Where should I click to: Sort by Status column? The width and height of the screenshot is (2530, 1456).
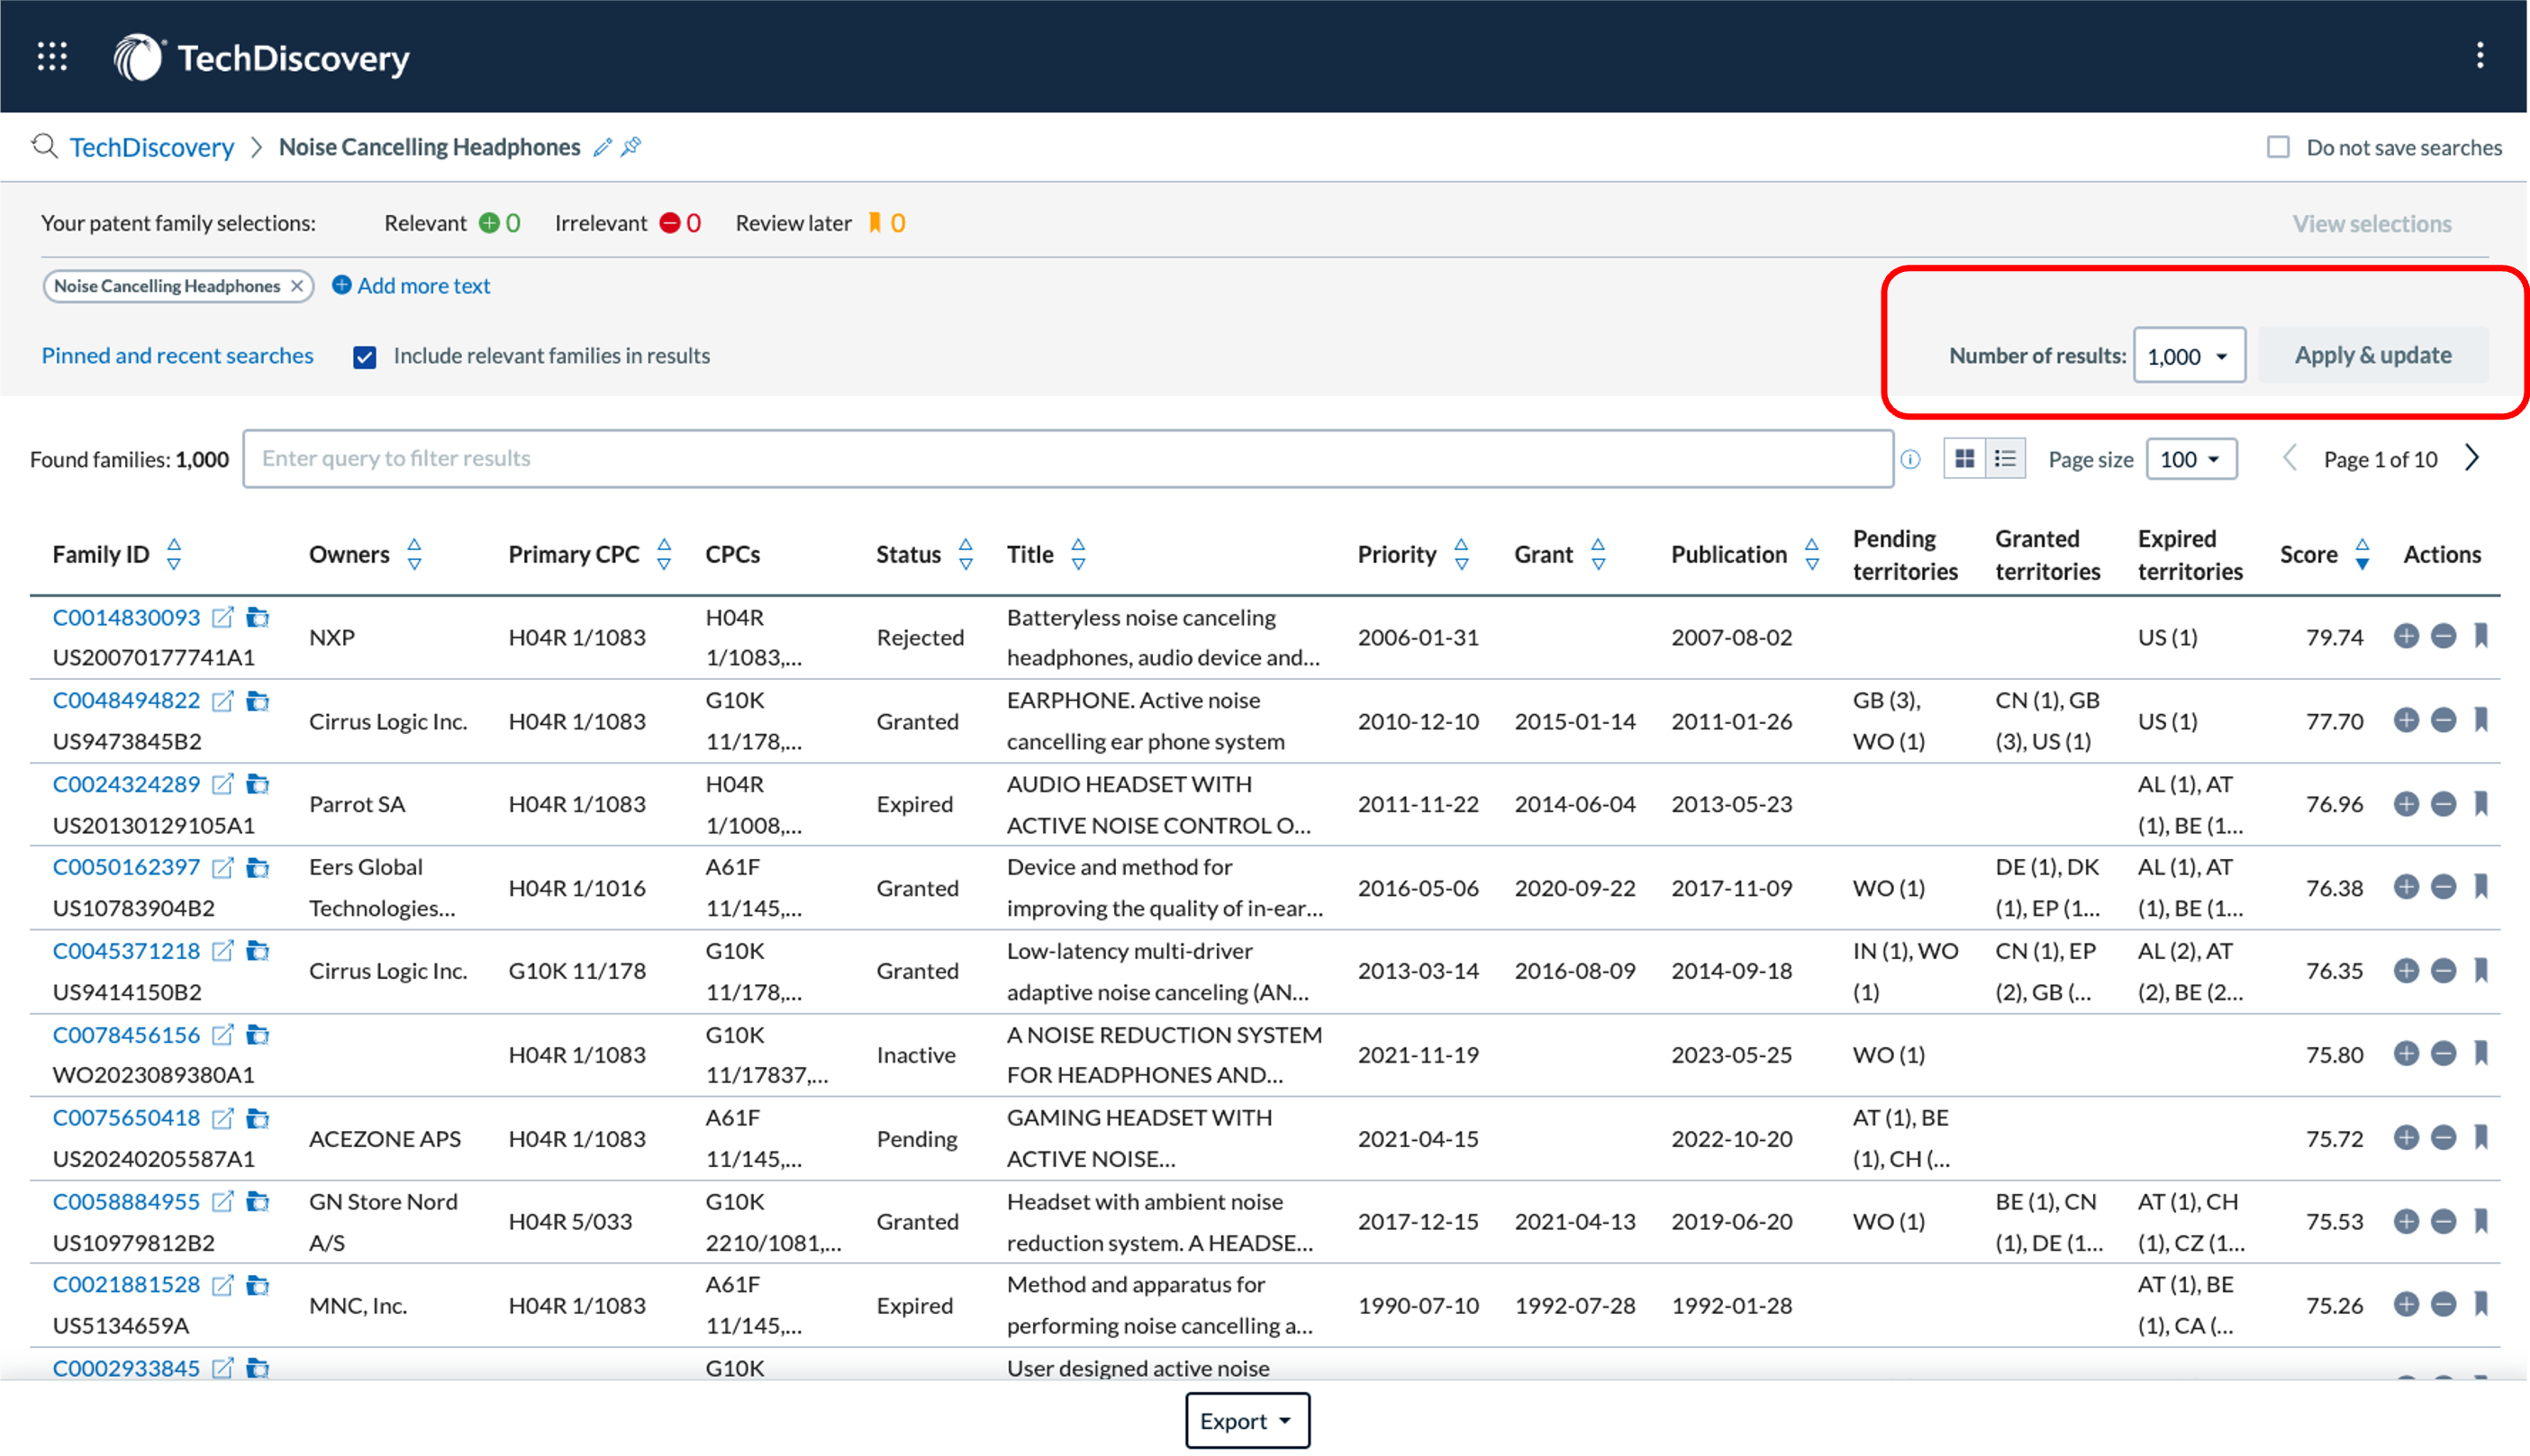(965, 554)
